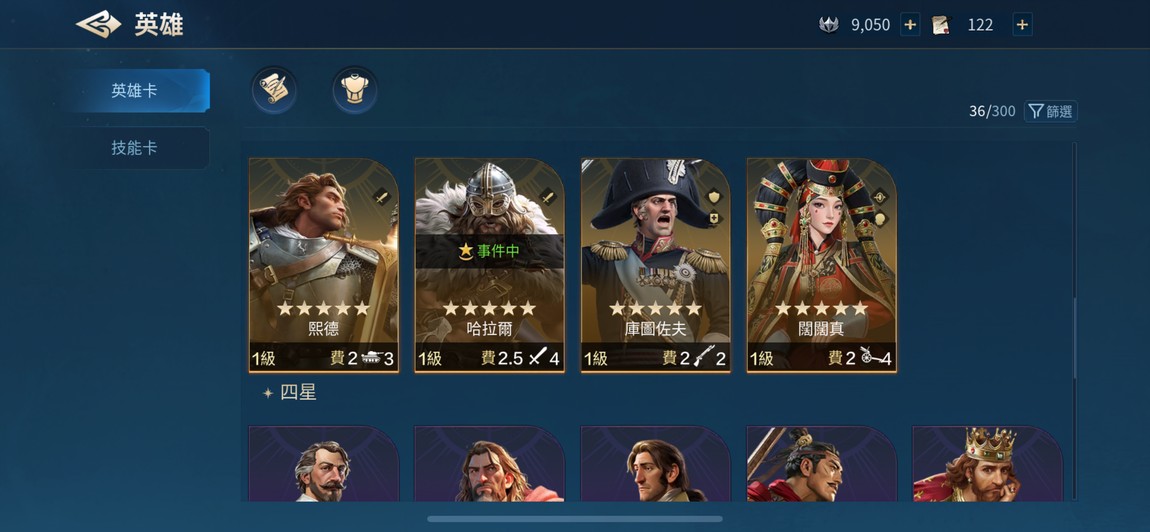This screenshot has height=532, width=1150.
Task: Tap the back arrow beside 英雄 title
Action: pos(98,24)
